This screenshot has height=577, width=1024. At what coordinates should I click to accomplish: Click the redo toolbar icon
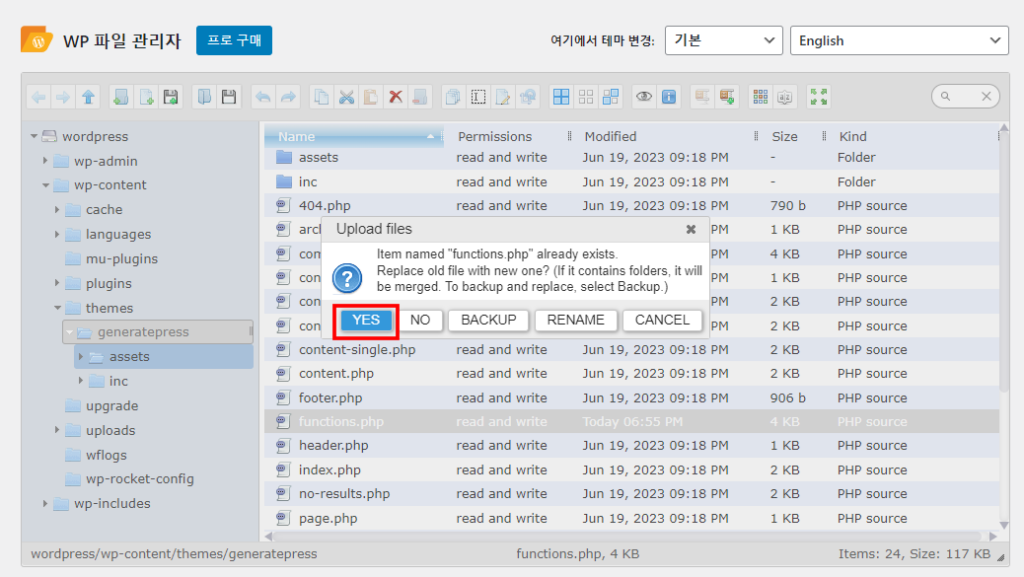coord(288,97)
